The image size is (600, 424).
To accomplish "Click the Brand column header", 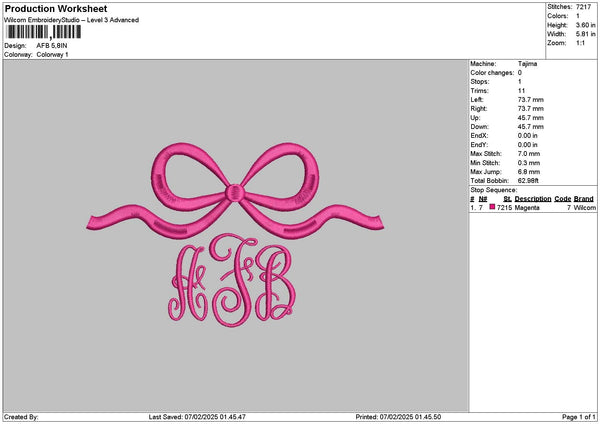I will click(585, 199).
